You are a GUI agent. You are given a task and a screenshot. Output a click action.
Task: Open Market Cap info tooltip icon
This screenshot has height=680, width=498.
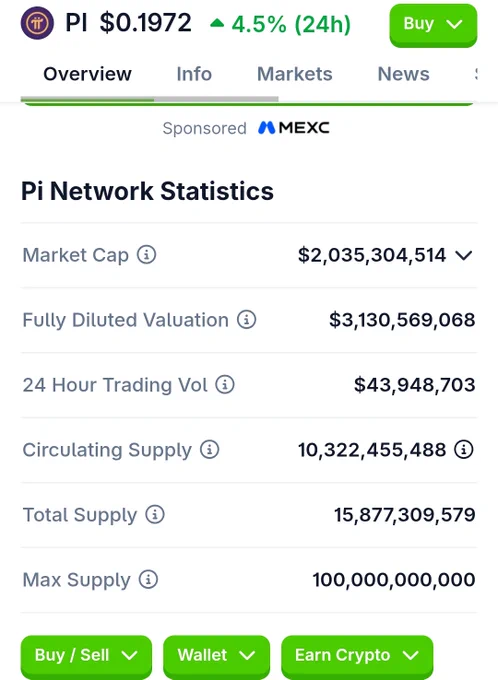pos(147,255)
